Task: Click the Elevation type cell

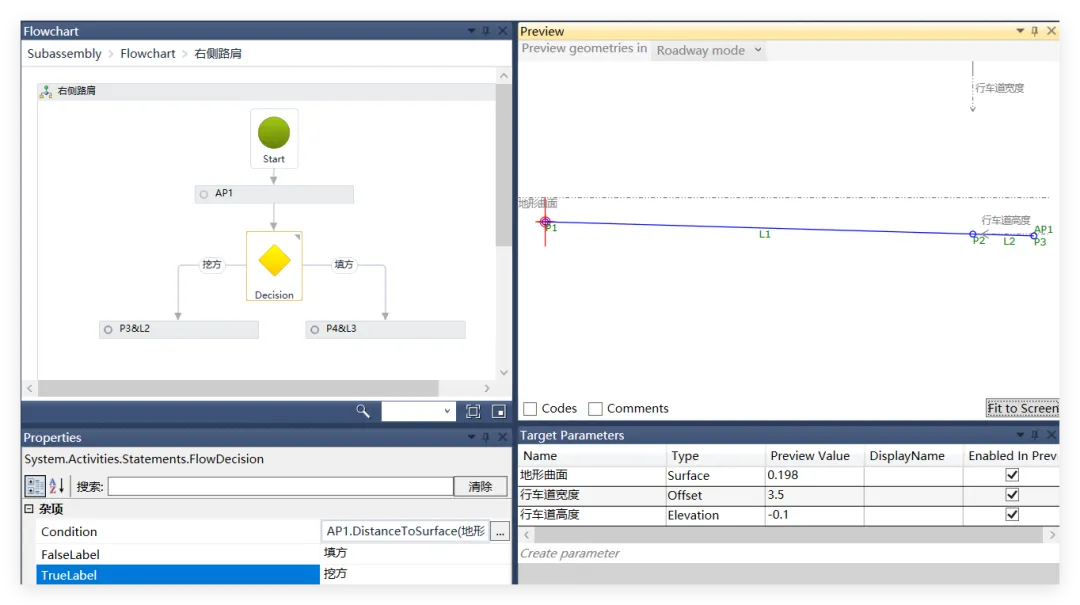Action: [x=716, y=515]
